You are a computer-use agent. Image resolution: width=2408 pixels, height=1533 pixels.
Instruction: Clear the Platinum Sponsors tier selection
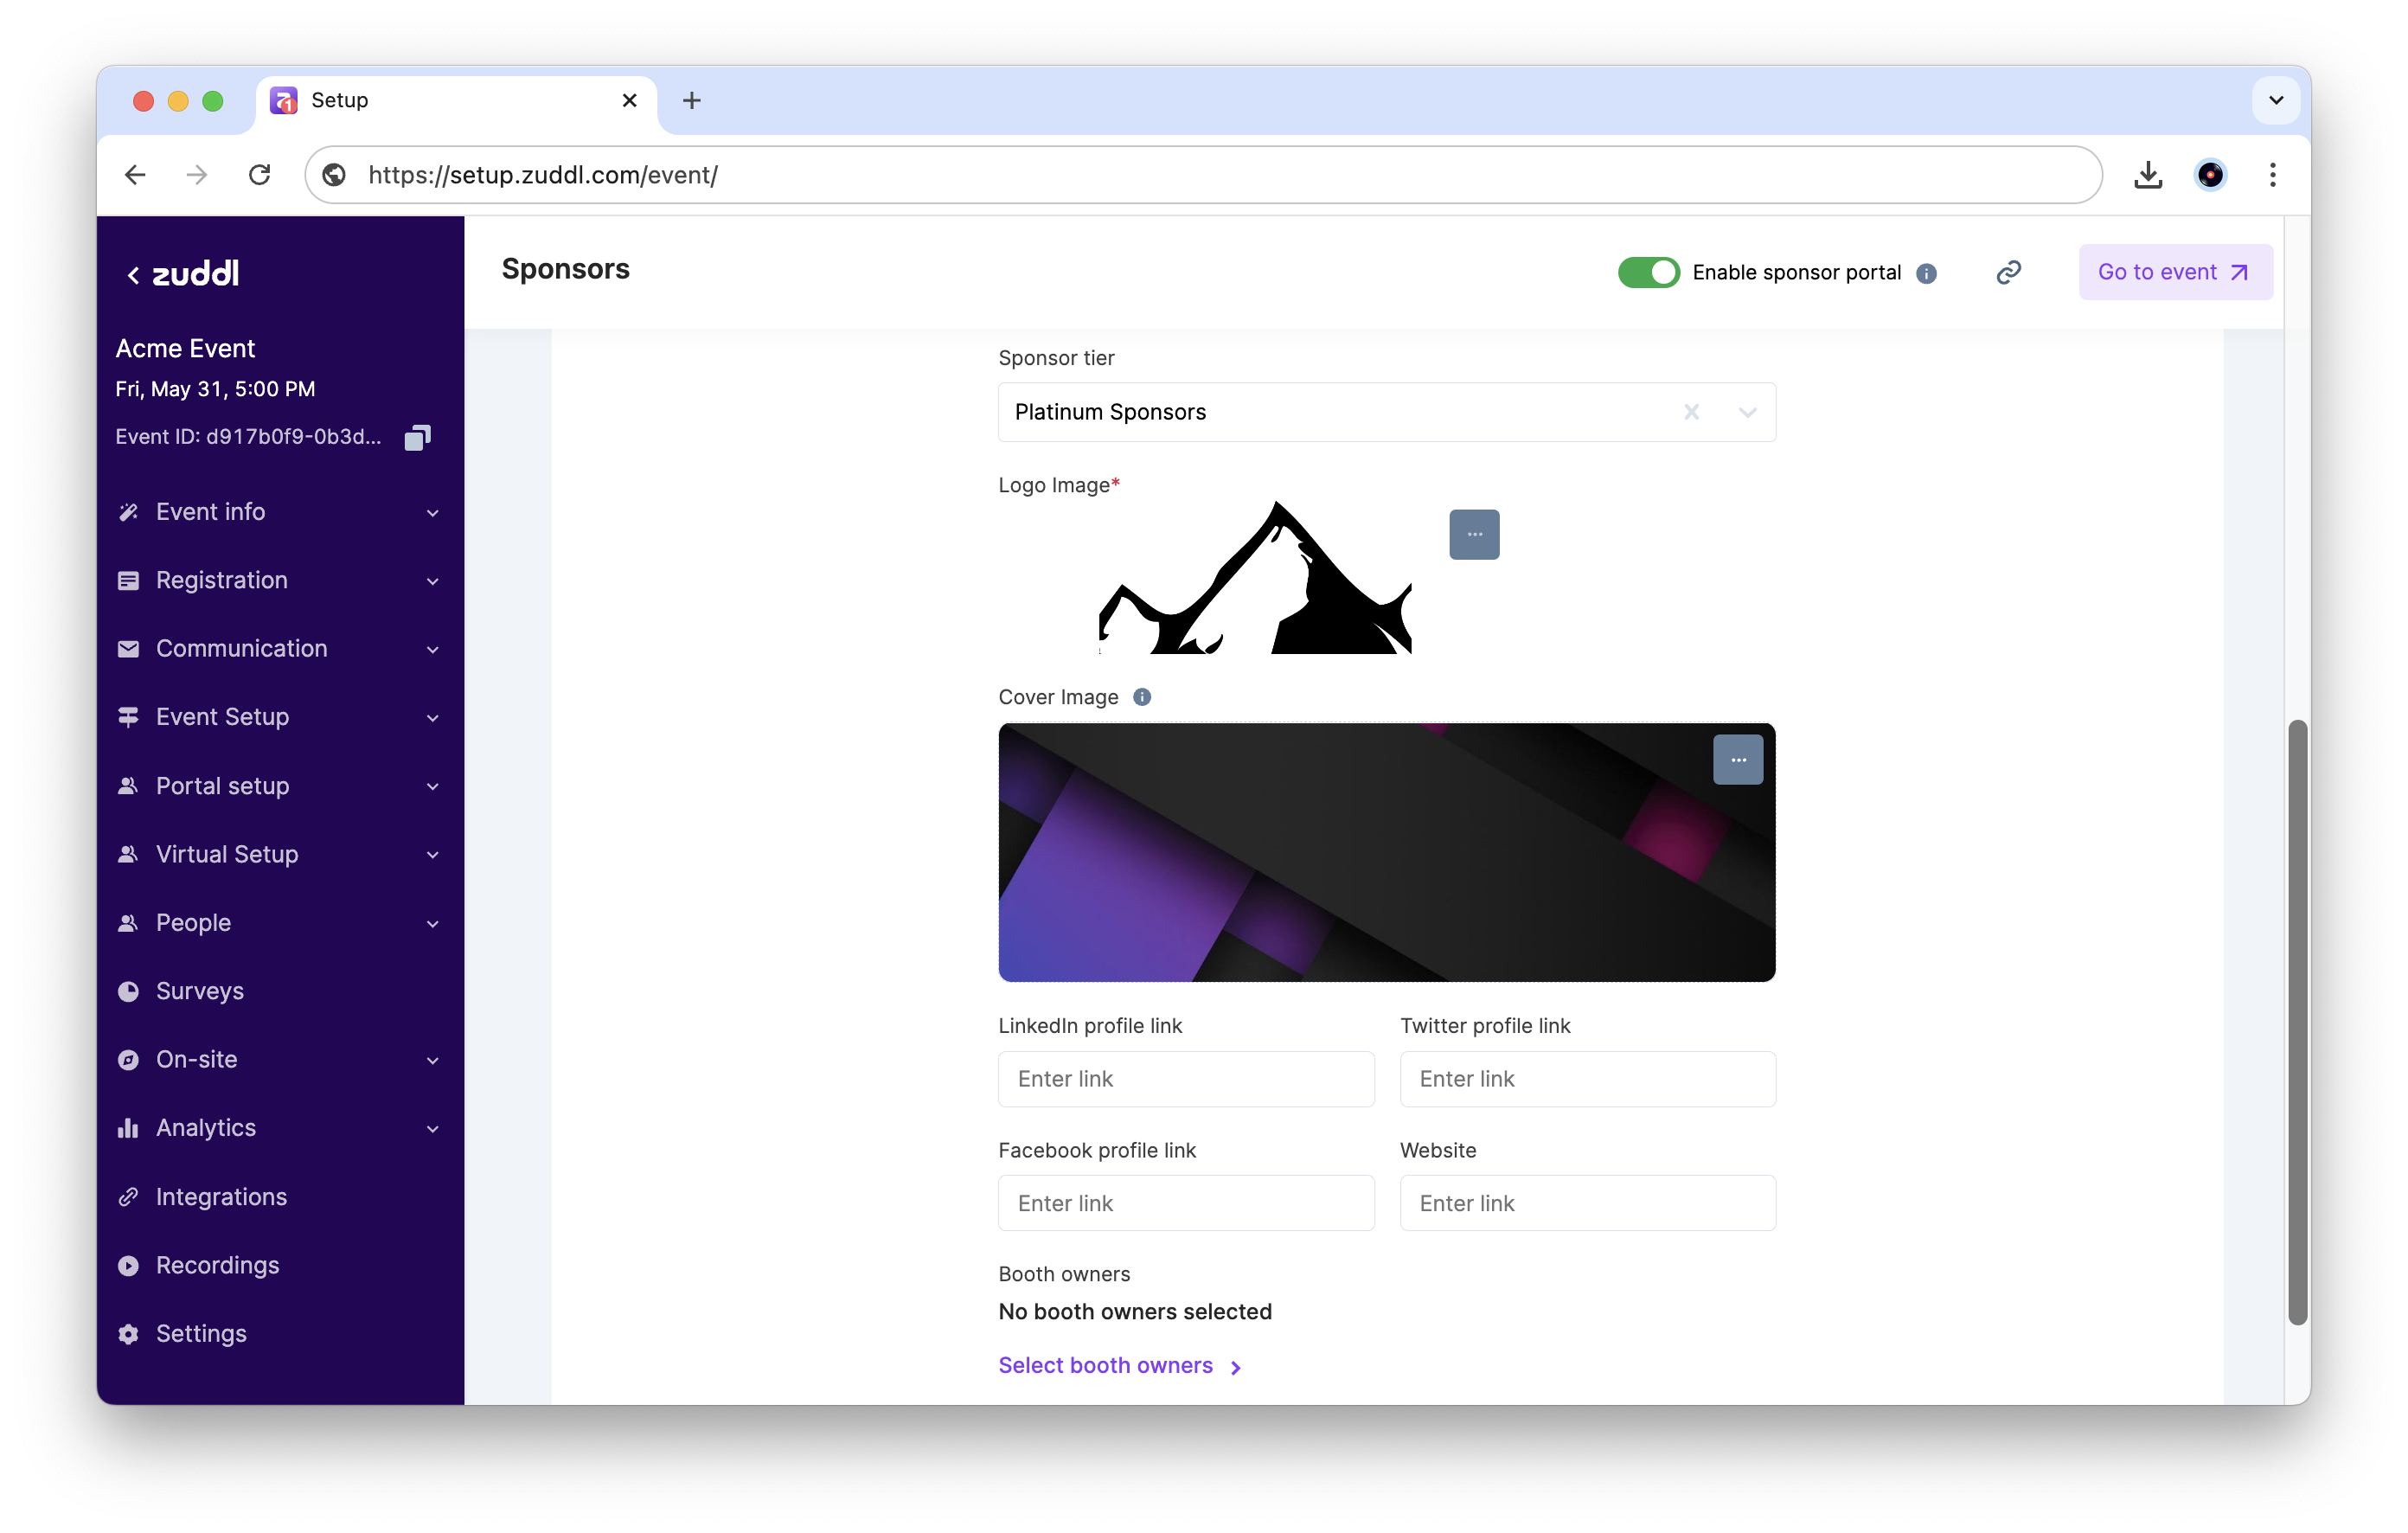coord(1691,412)
